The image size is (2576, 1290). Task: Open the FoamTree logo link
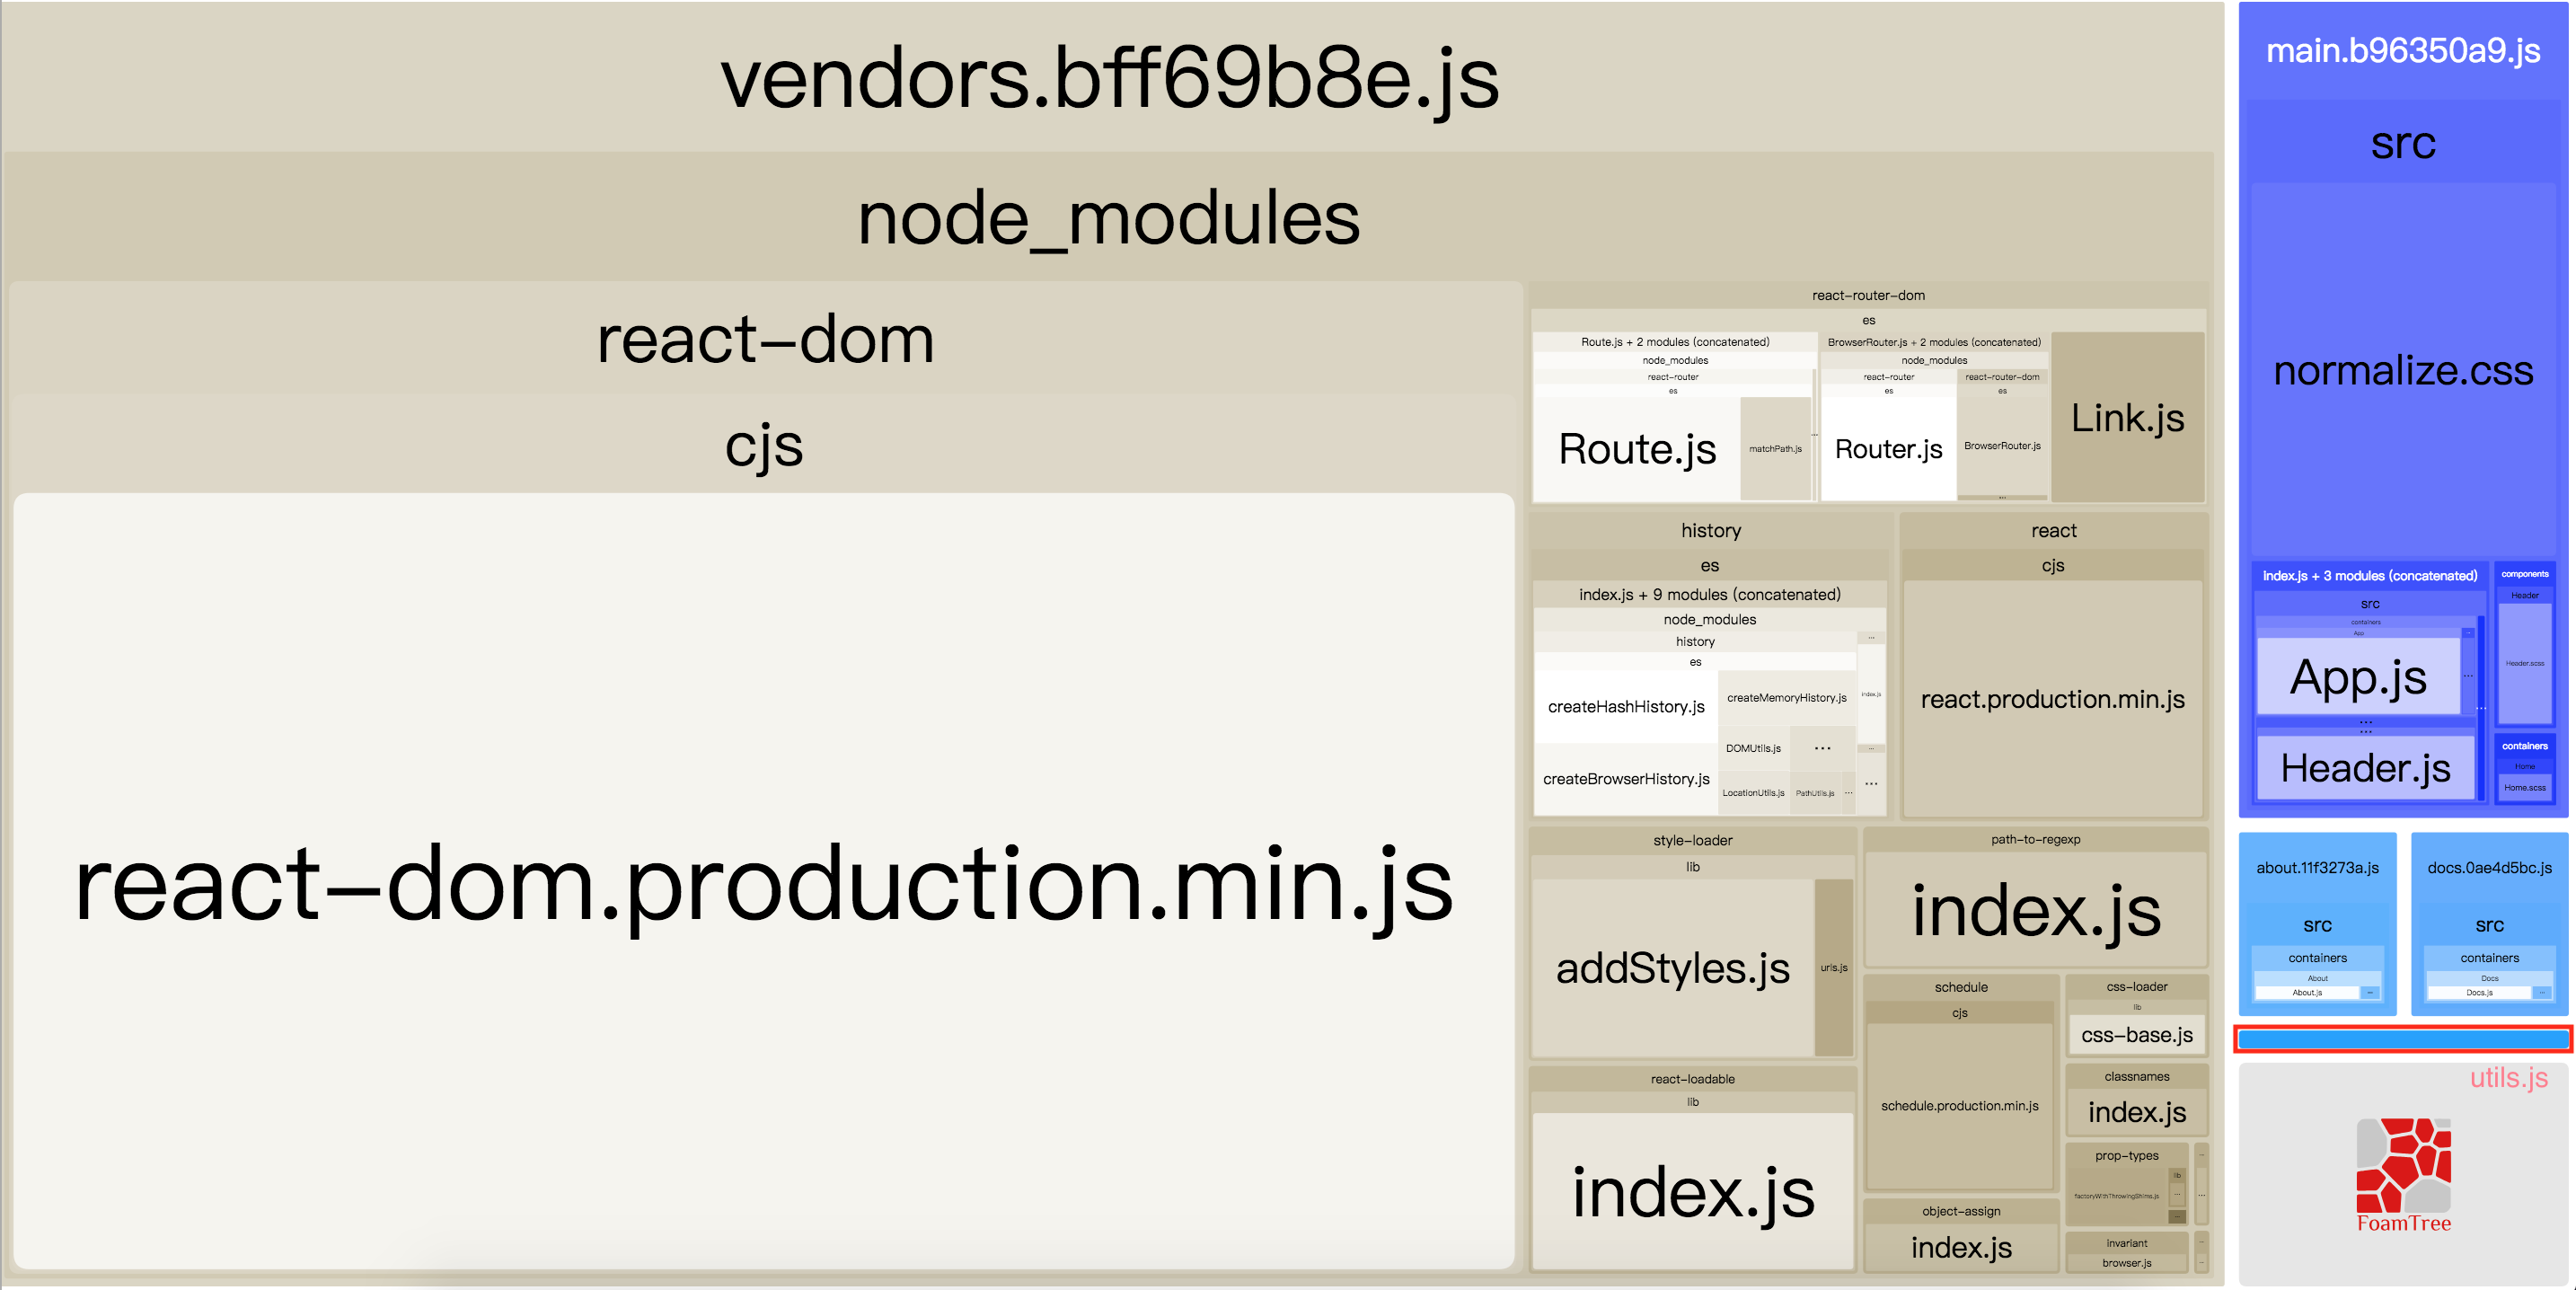click(2403, 1175)
